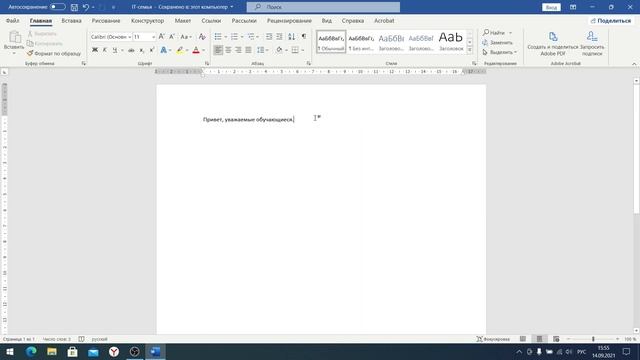The width and height of the screenshot is (640, 360).
Task: Expand the styles gallery more arrow
Action: point(469,50)
